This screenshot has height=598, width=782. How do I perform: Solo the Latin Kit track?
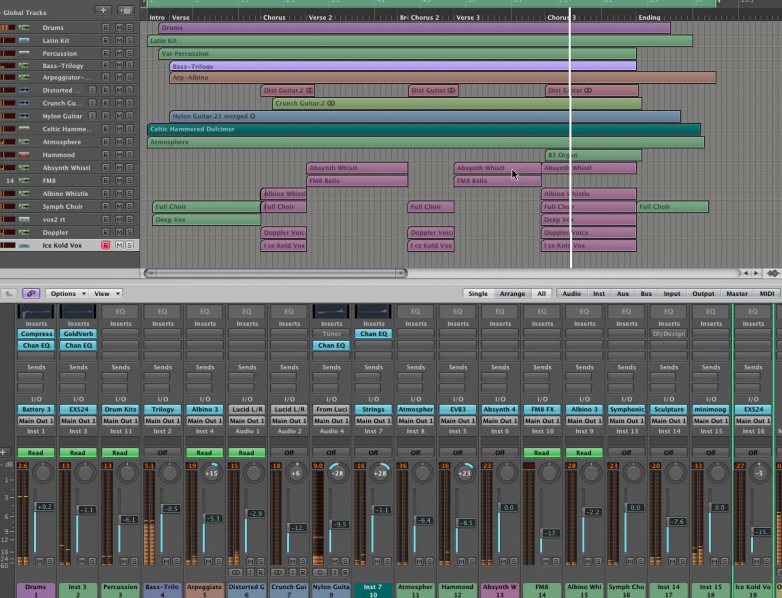point(130,40)
